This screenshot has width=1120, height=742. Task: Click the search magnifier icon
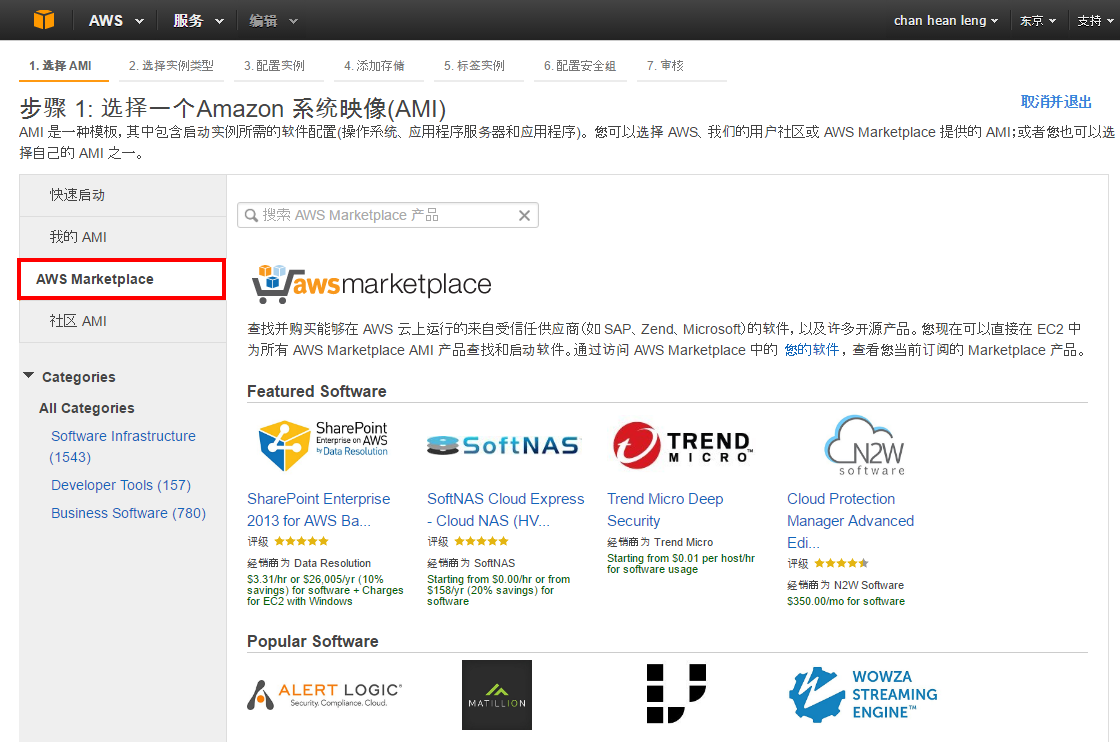point(251,215)
